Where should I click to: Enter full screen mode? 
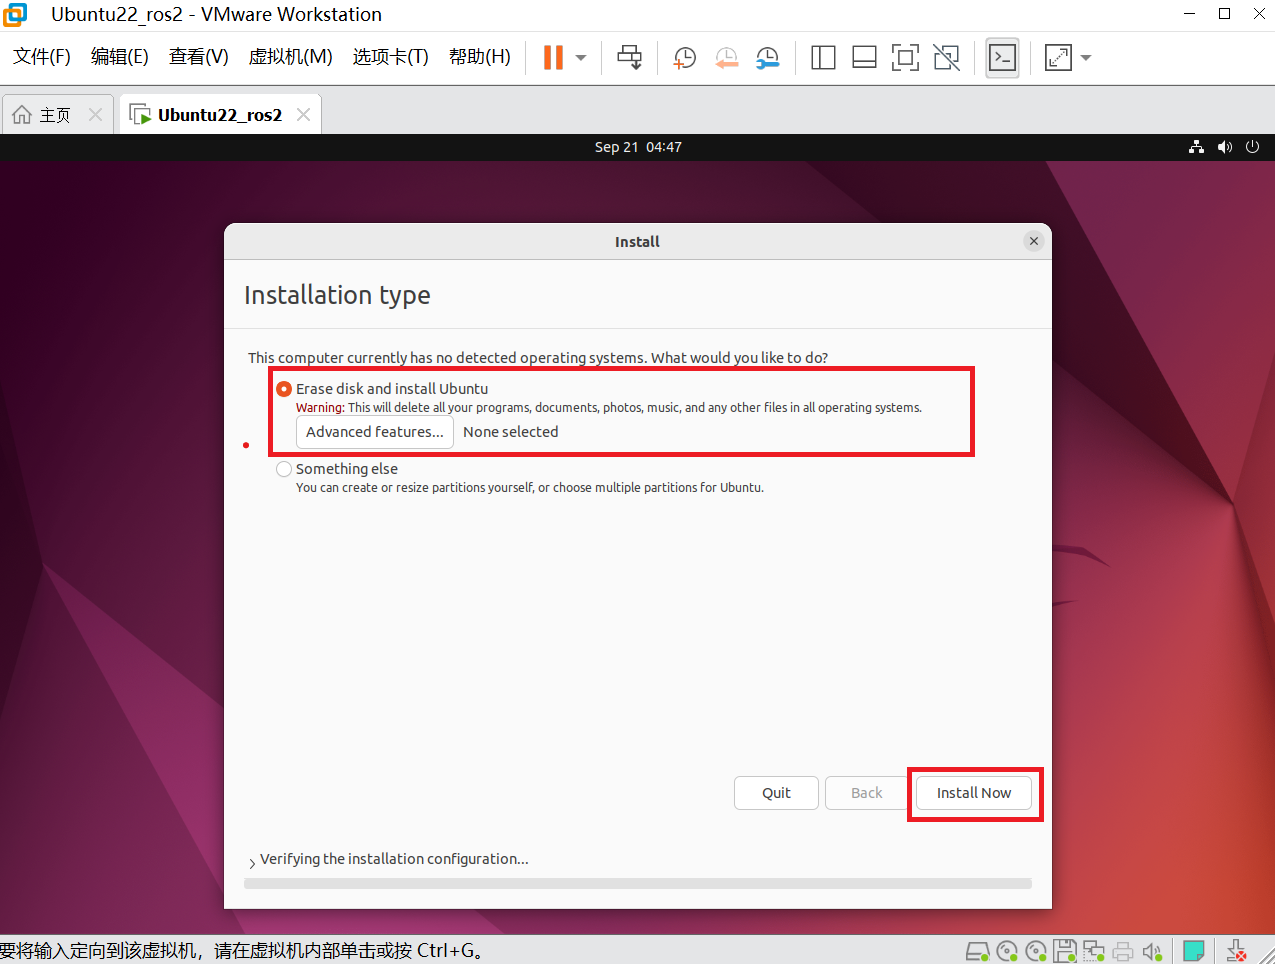coord(905,57)
